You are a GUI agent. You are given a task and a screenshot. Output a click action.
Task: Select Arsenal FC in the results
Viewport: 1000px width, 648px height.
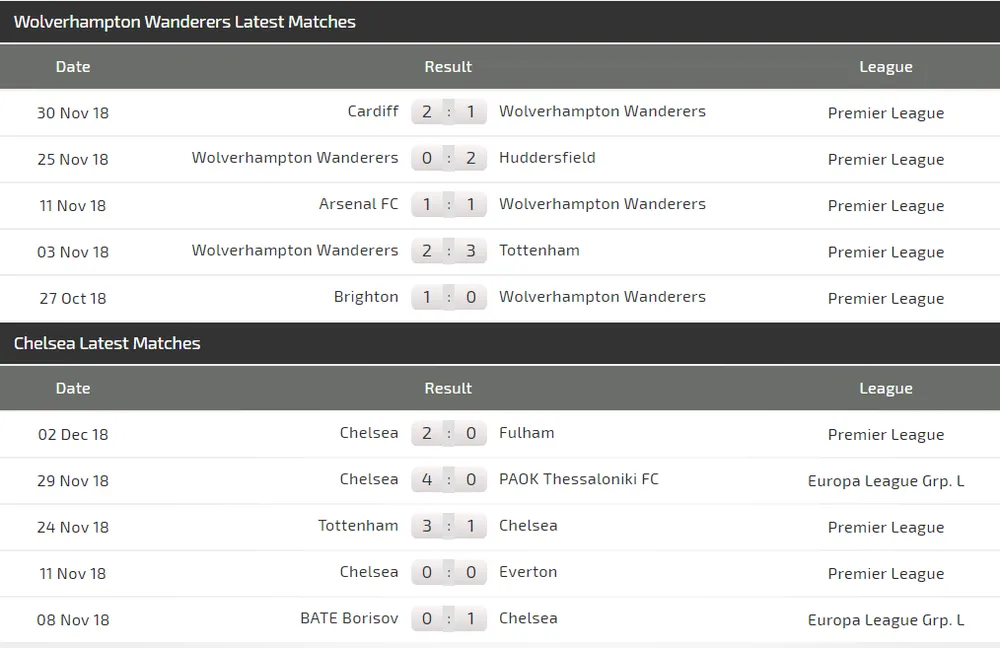358,204
